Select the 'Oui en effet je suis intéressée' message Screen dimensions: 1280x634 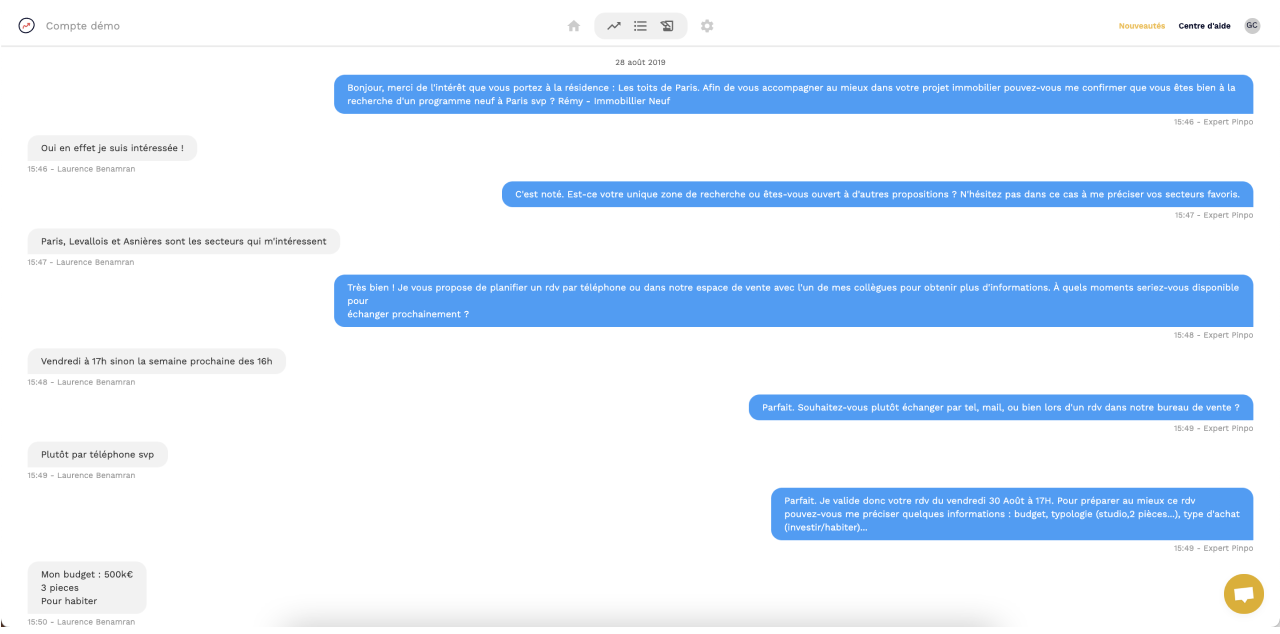112,148
